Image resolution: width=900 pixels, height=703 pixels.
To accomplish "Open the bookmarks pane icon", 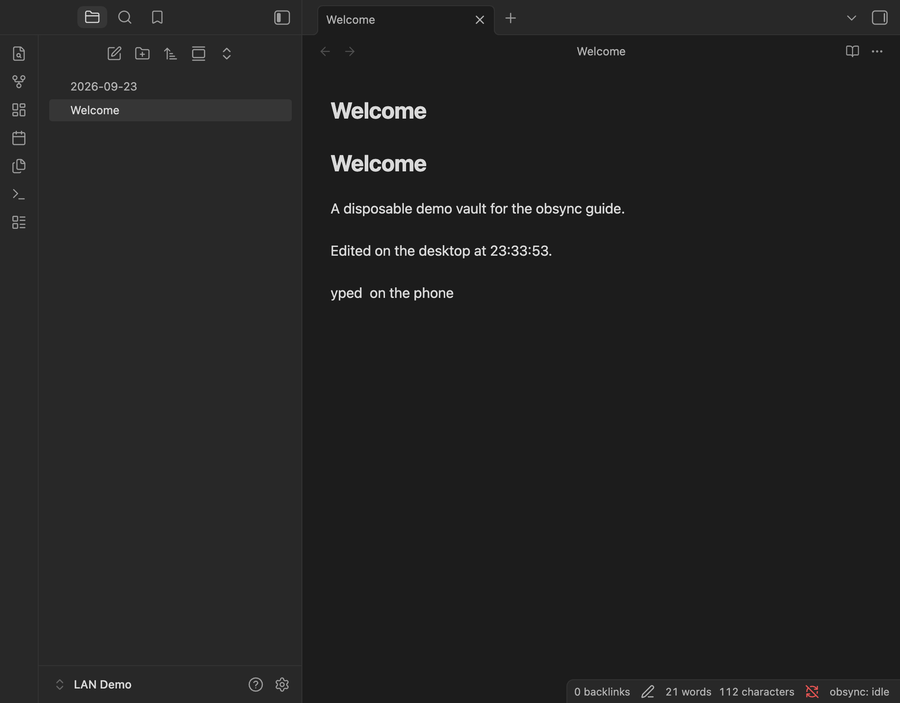I will 157,17.
